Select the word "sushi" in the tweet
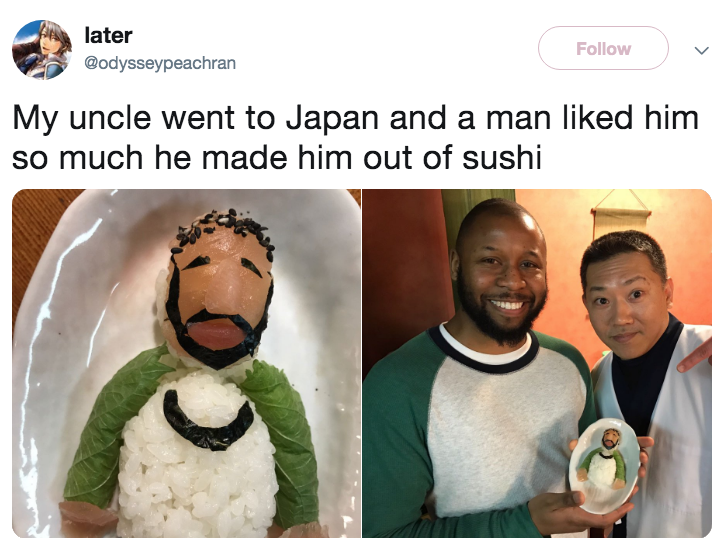This screenshot has width=716, height=548. click(501, 158)
